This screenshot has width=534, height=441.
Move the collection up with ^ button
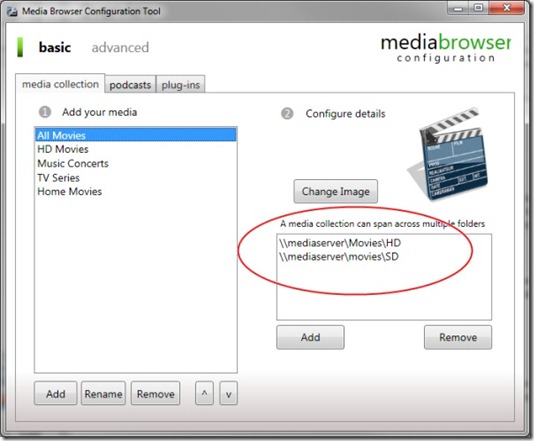(204, 394)
